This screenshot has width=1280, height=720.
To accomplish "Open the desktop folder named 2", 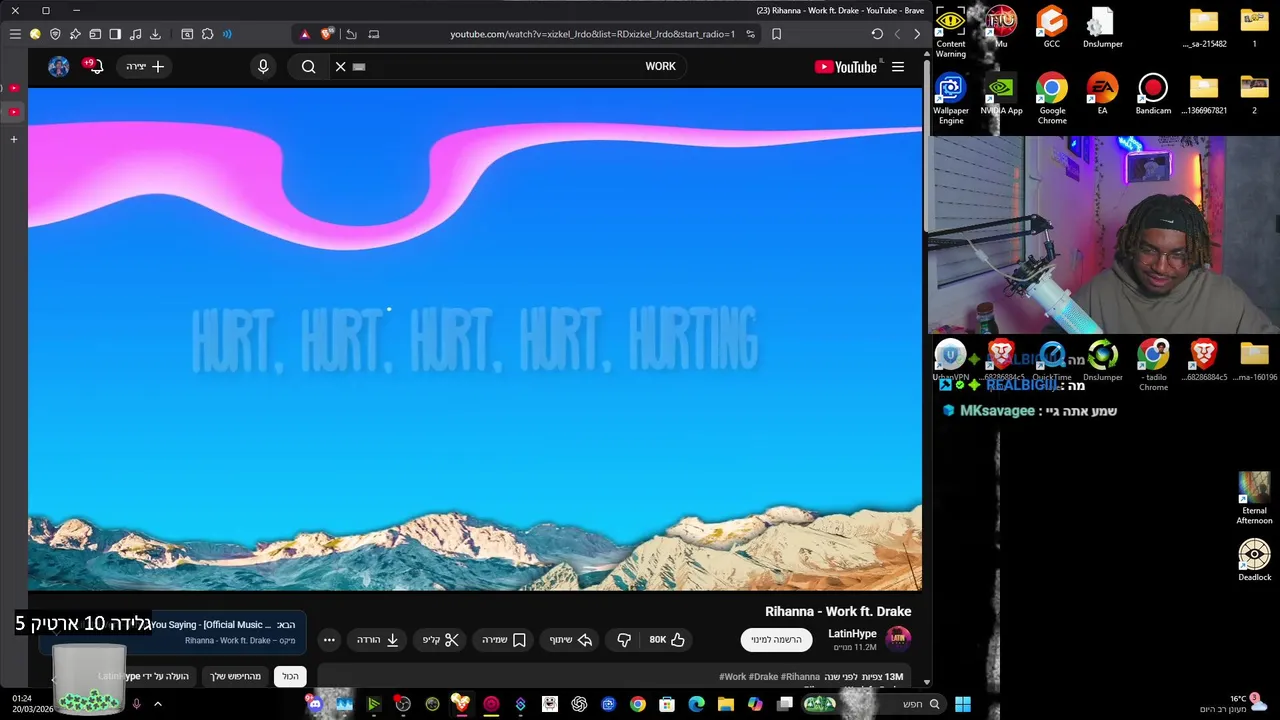I will point(1254,94).
